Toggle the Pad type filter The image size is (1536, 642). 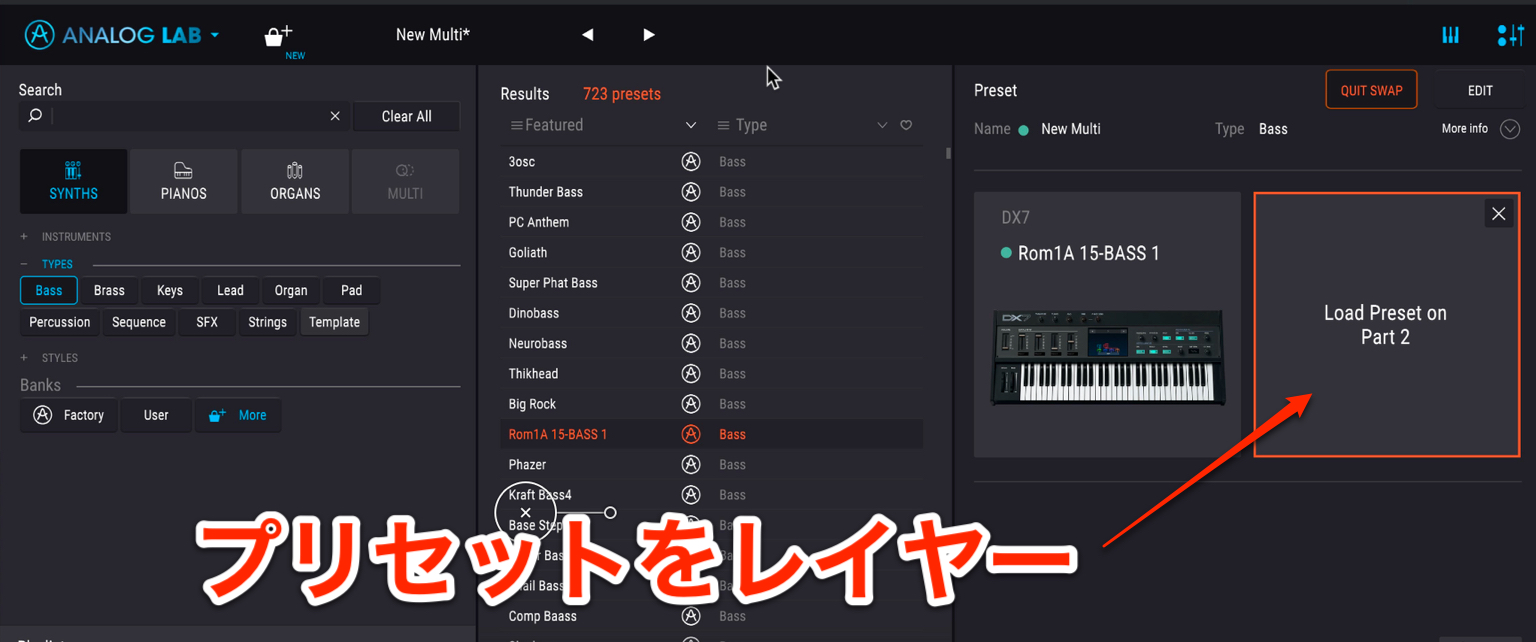pos(351,290)
